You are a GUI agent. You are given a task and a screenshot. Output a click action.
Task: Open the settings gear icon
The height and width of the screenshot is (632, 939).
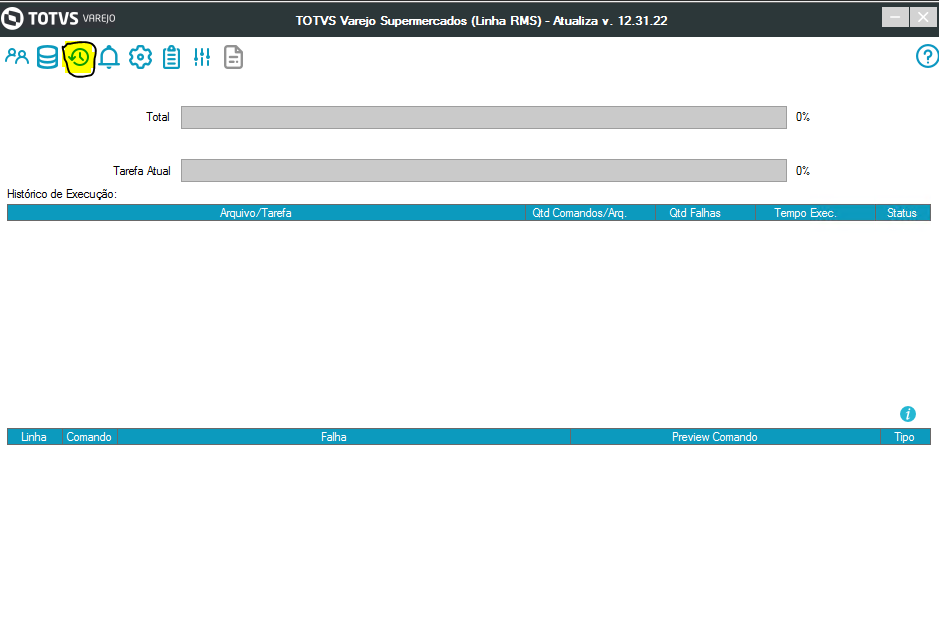[x=140, y=58]
